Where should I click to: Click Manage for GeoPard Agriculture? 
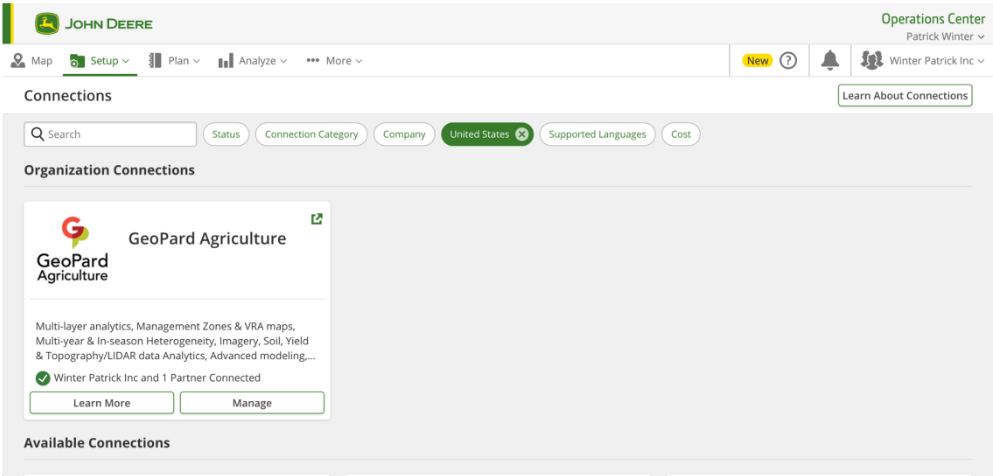(252, 403)
